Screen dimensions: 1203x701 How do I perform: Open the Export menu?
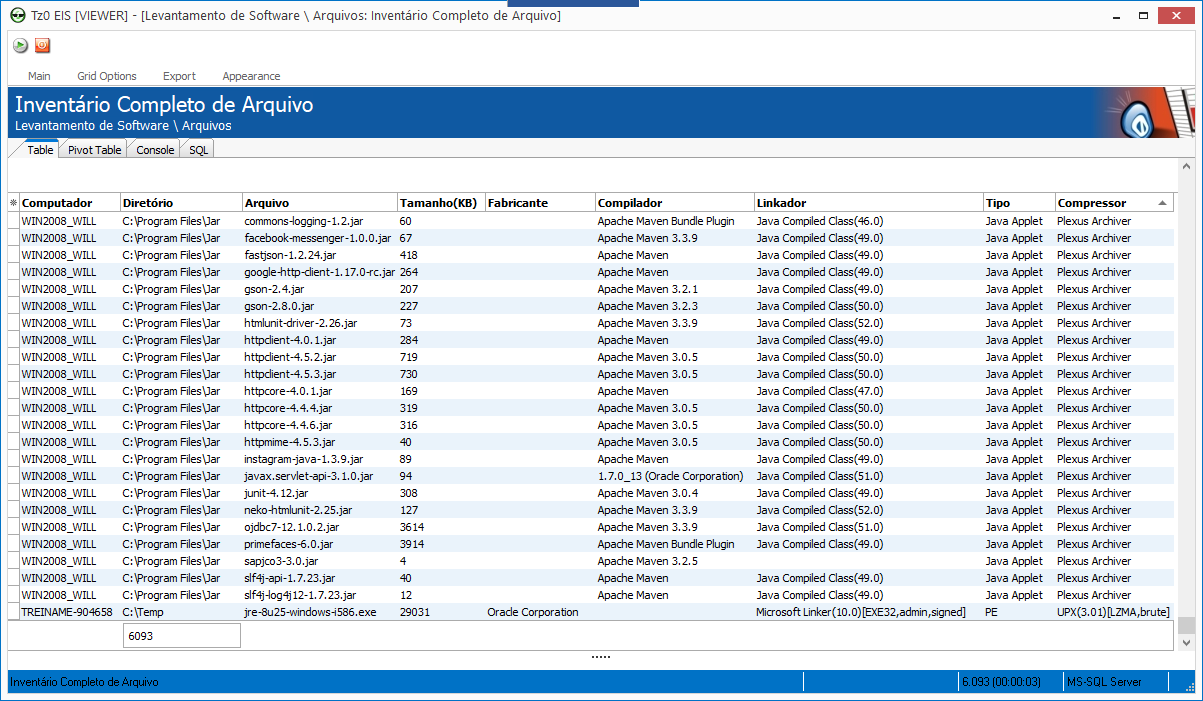179,76
